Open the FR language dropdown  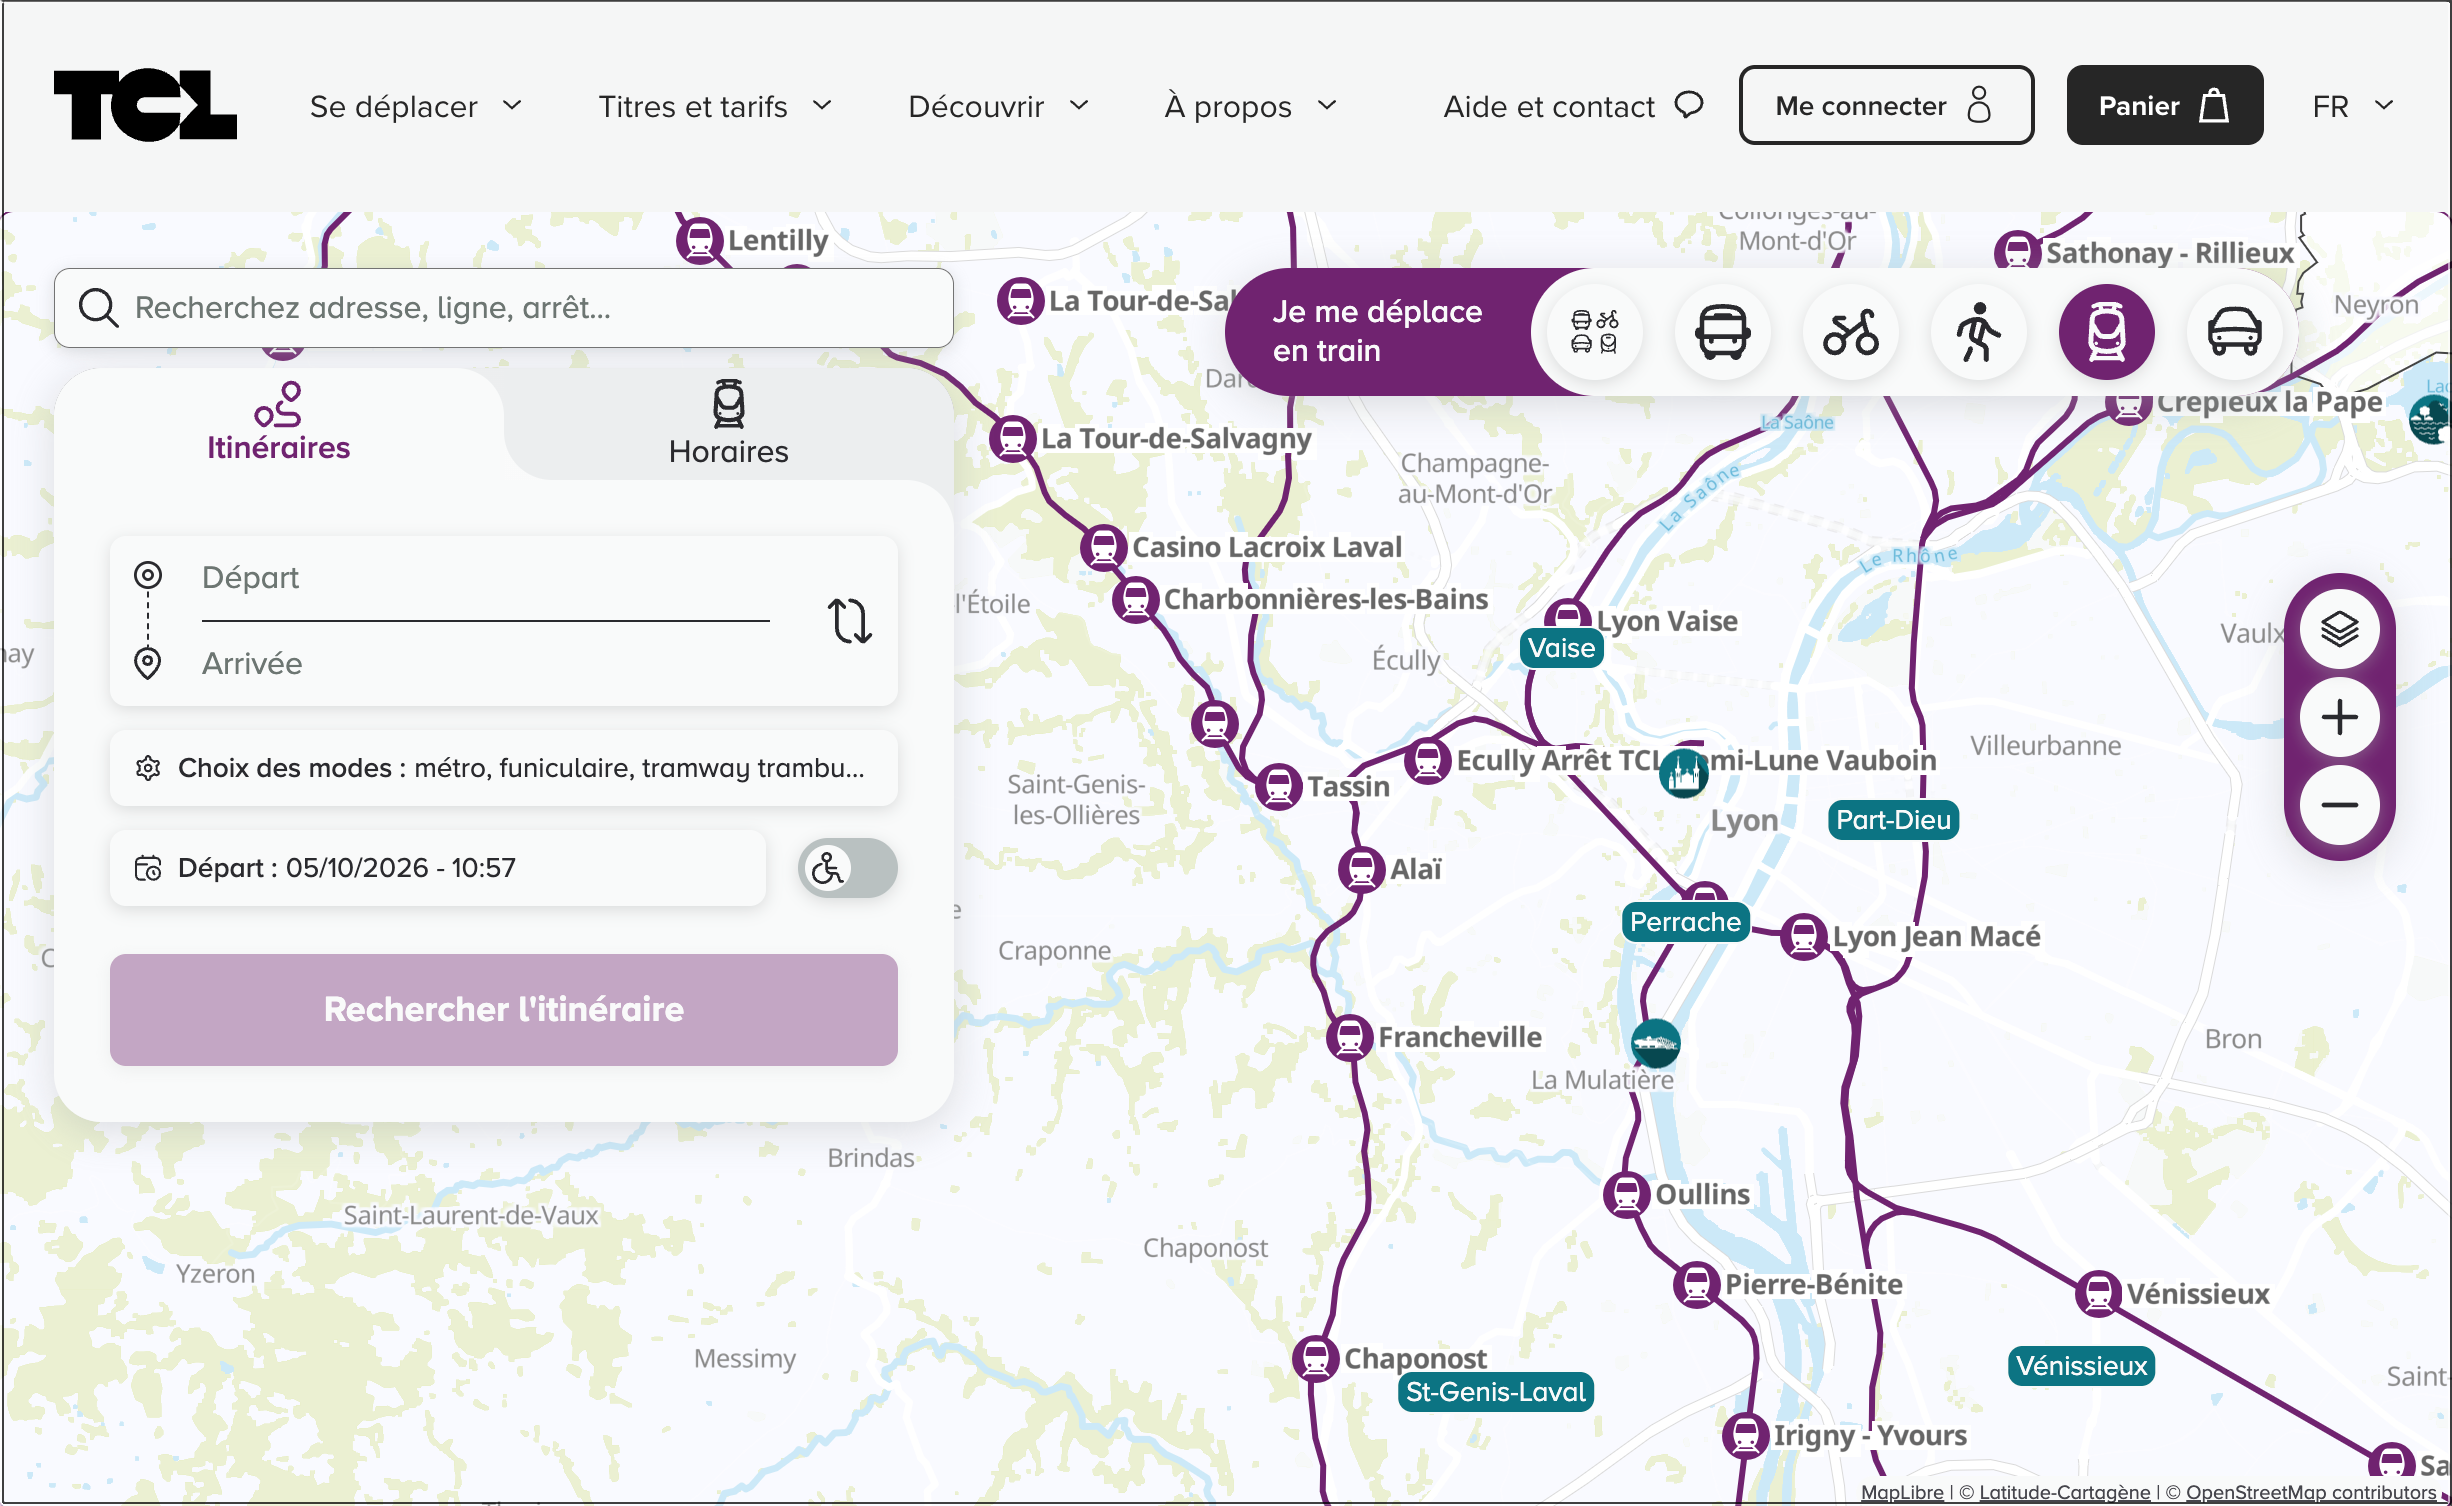click(x=2353, y=106)
